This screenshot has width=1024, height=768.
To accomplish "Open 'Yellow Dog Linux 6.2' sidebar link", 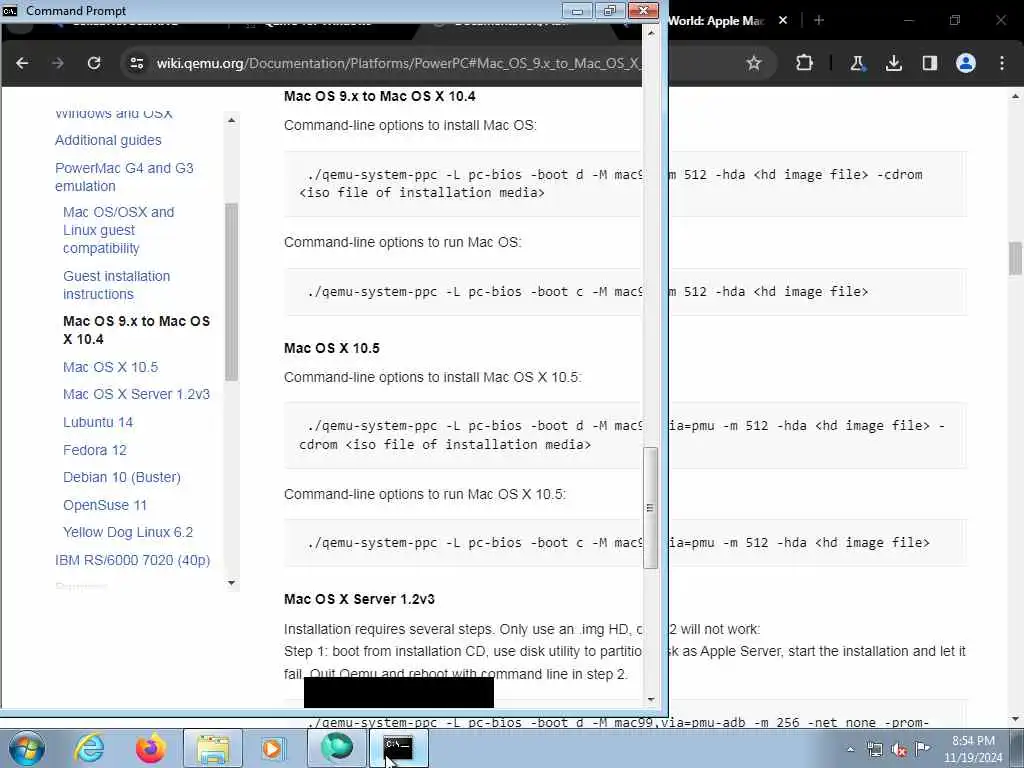I will (128, 532).
